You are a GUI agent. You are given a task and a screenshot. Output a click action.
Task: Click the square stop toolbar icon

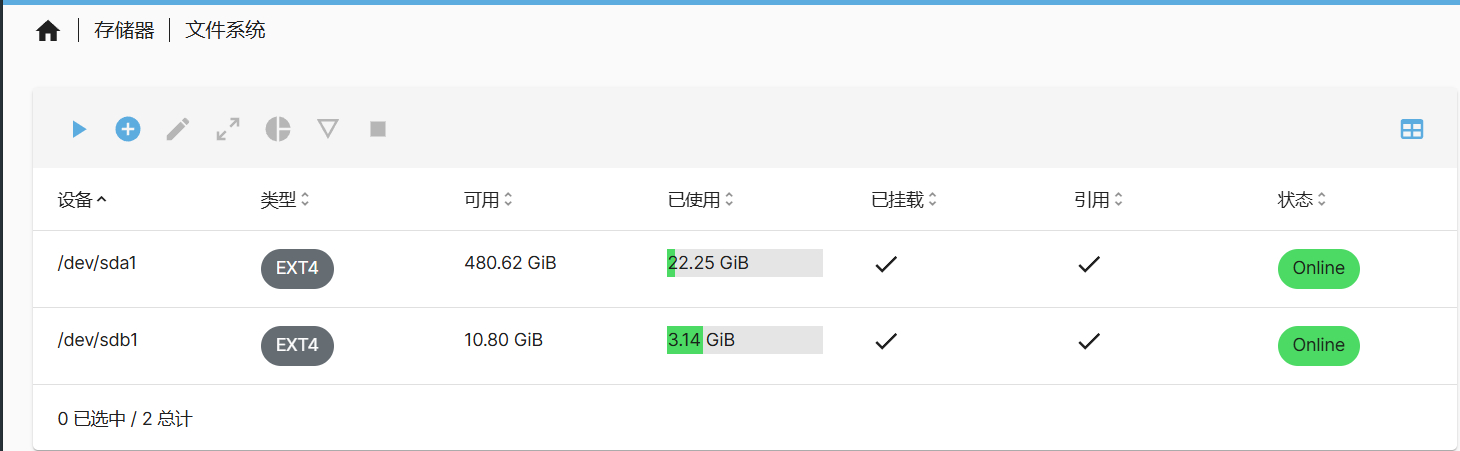378,129
